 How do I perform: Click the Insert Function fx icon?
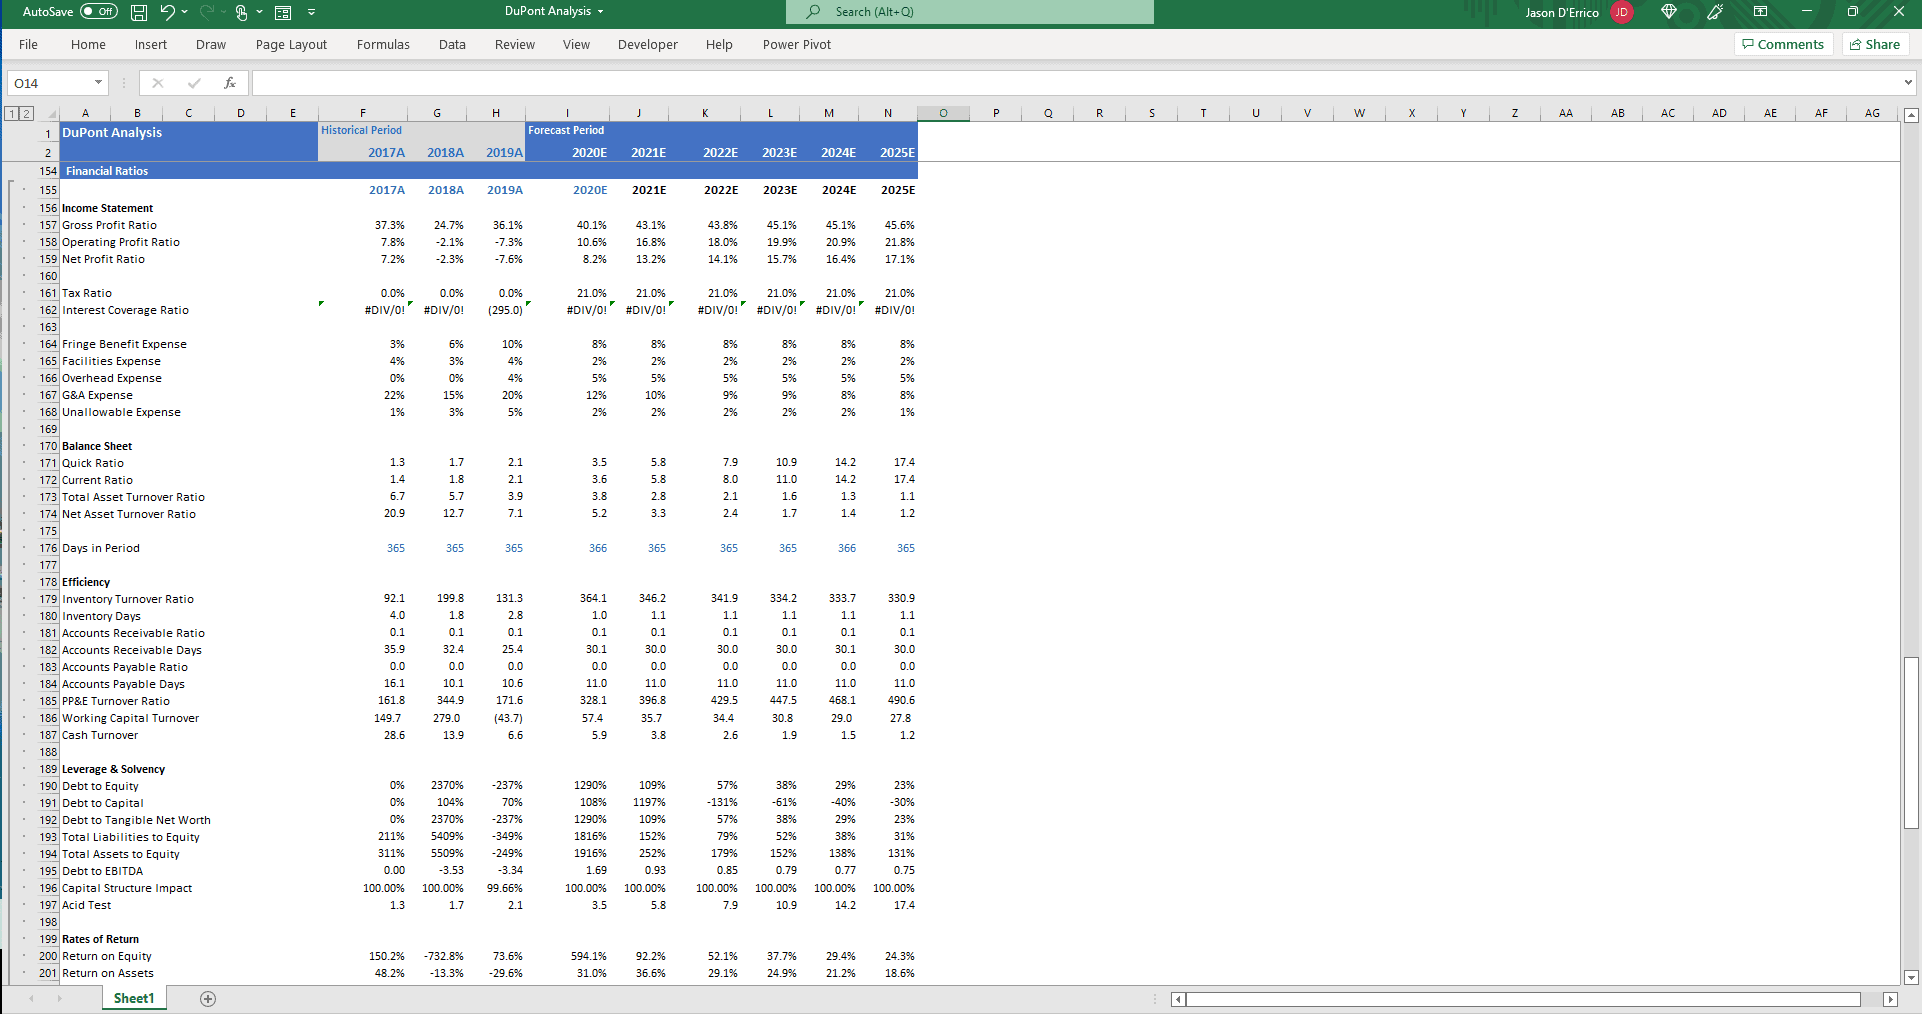[x=230, y=83]
